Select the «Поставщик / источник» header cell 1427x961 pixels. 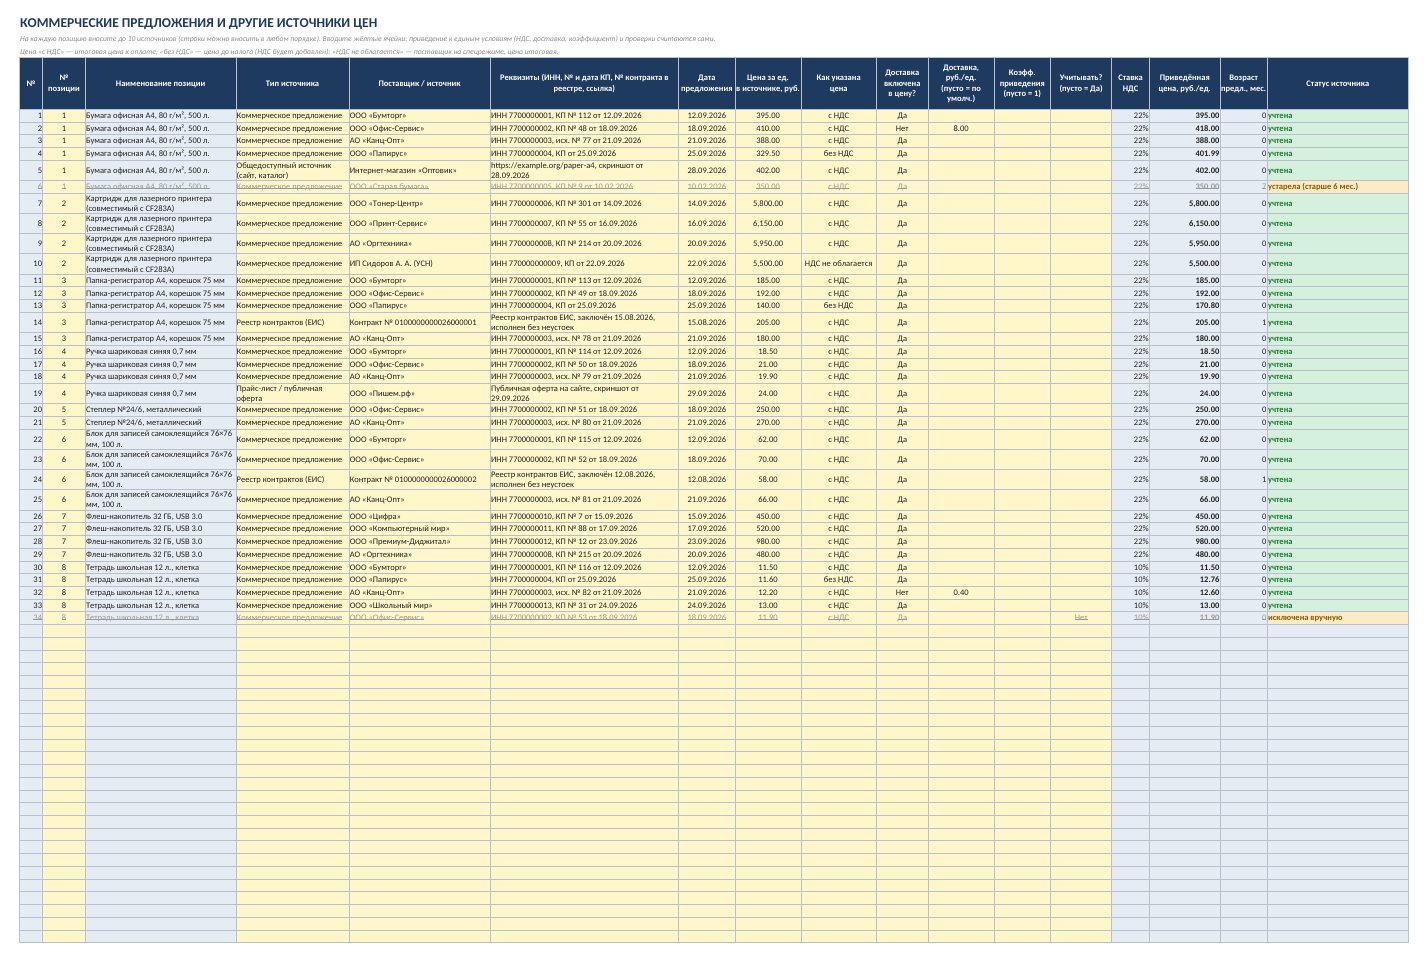tap(419, 84)
